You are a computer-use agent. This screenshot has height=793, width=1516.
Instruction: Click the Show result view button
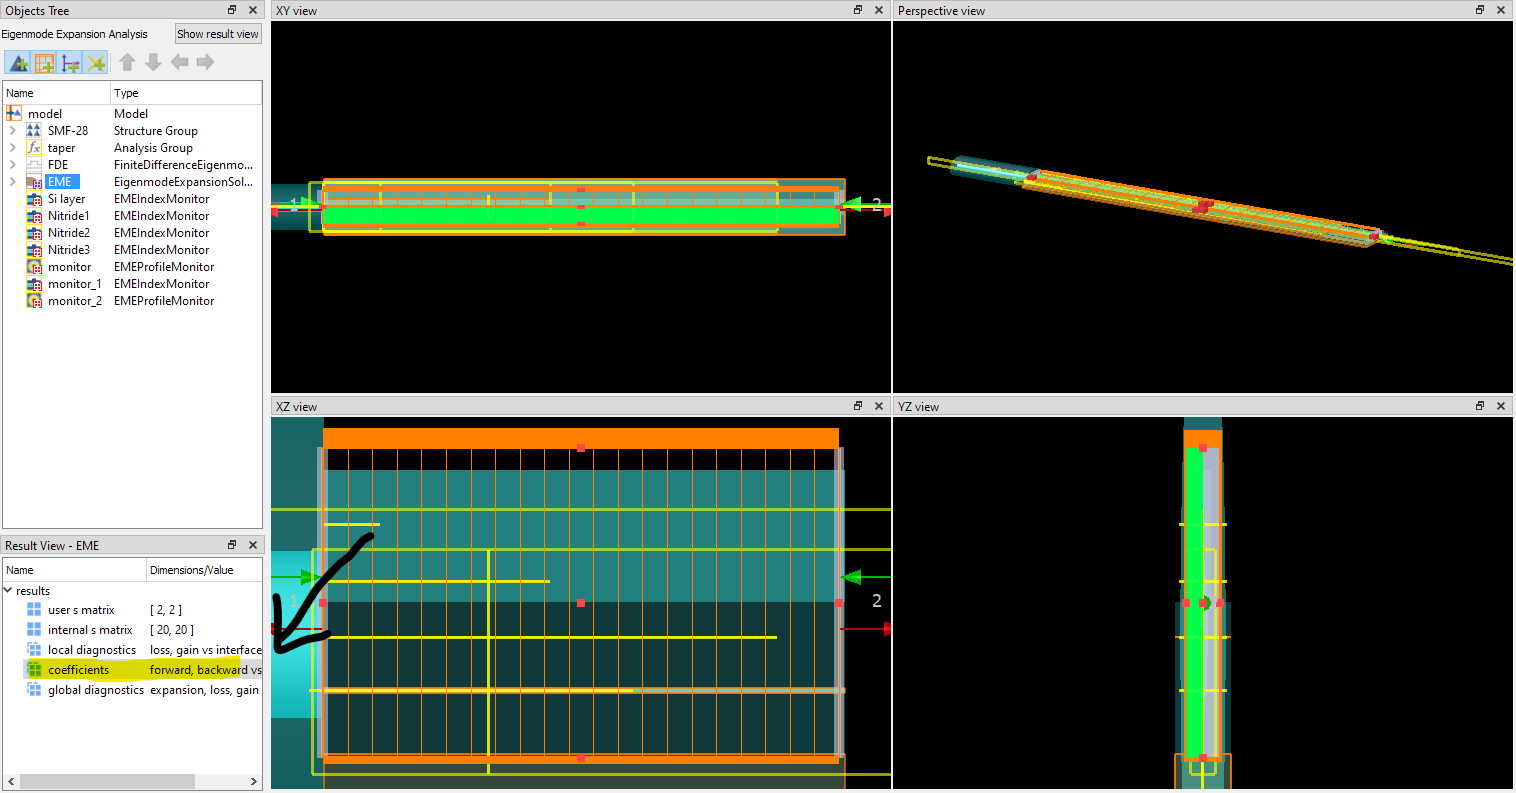(x=218, y=34)
